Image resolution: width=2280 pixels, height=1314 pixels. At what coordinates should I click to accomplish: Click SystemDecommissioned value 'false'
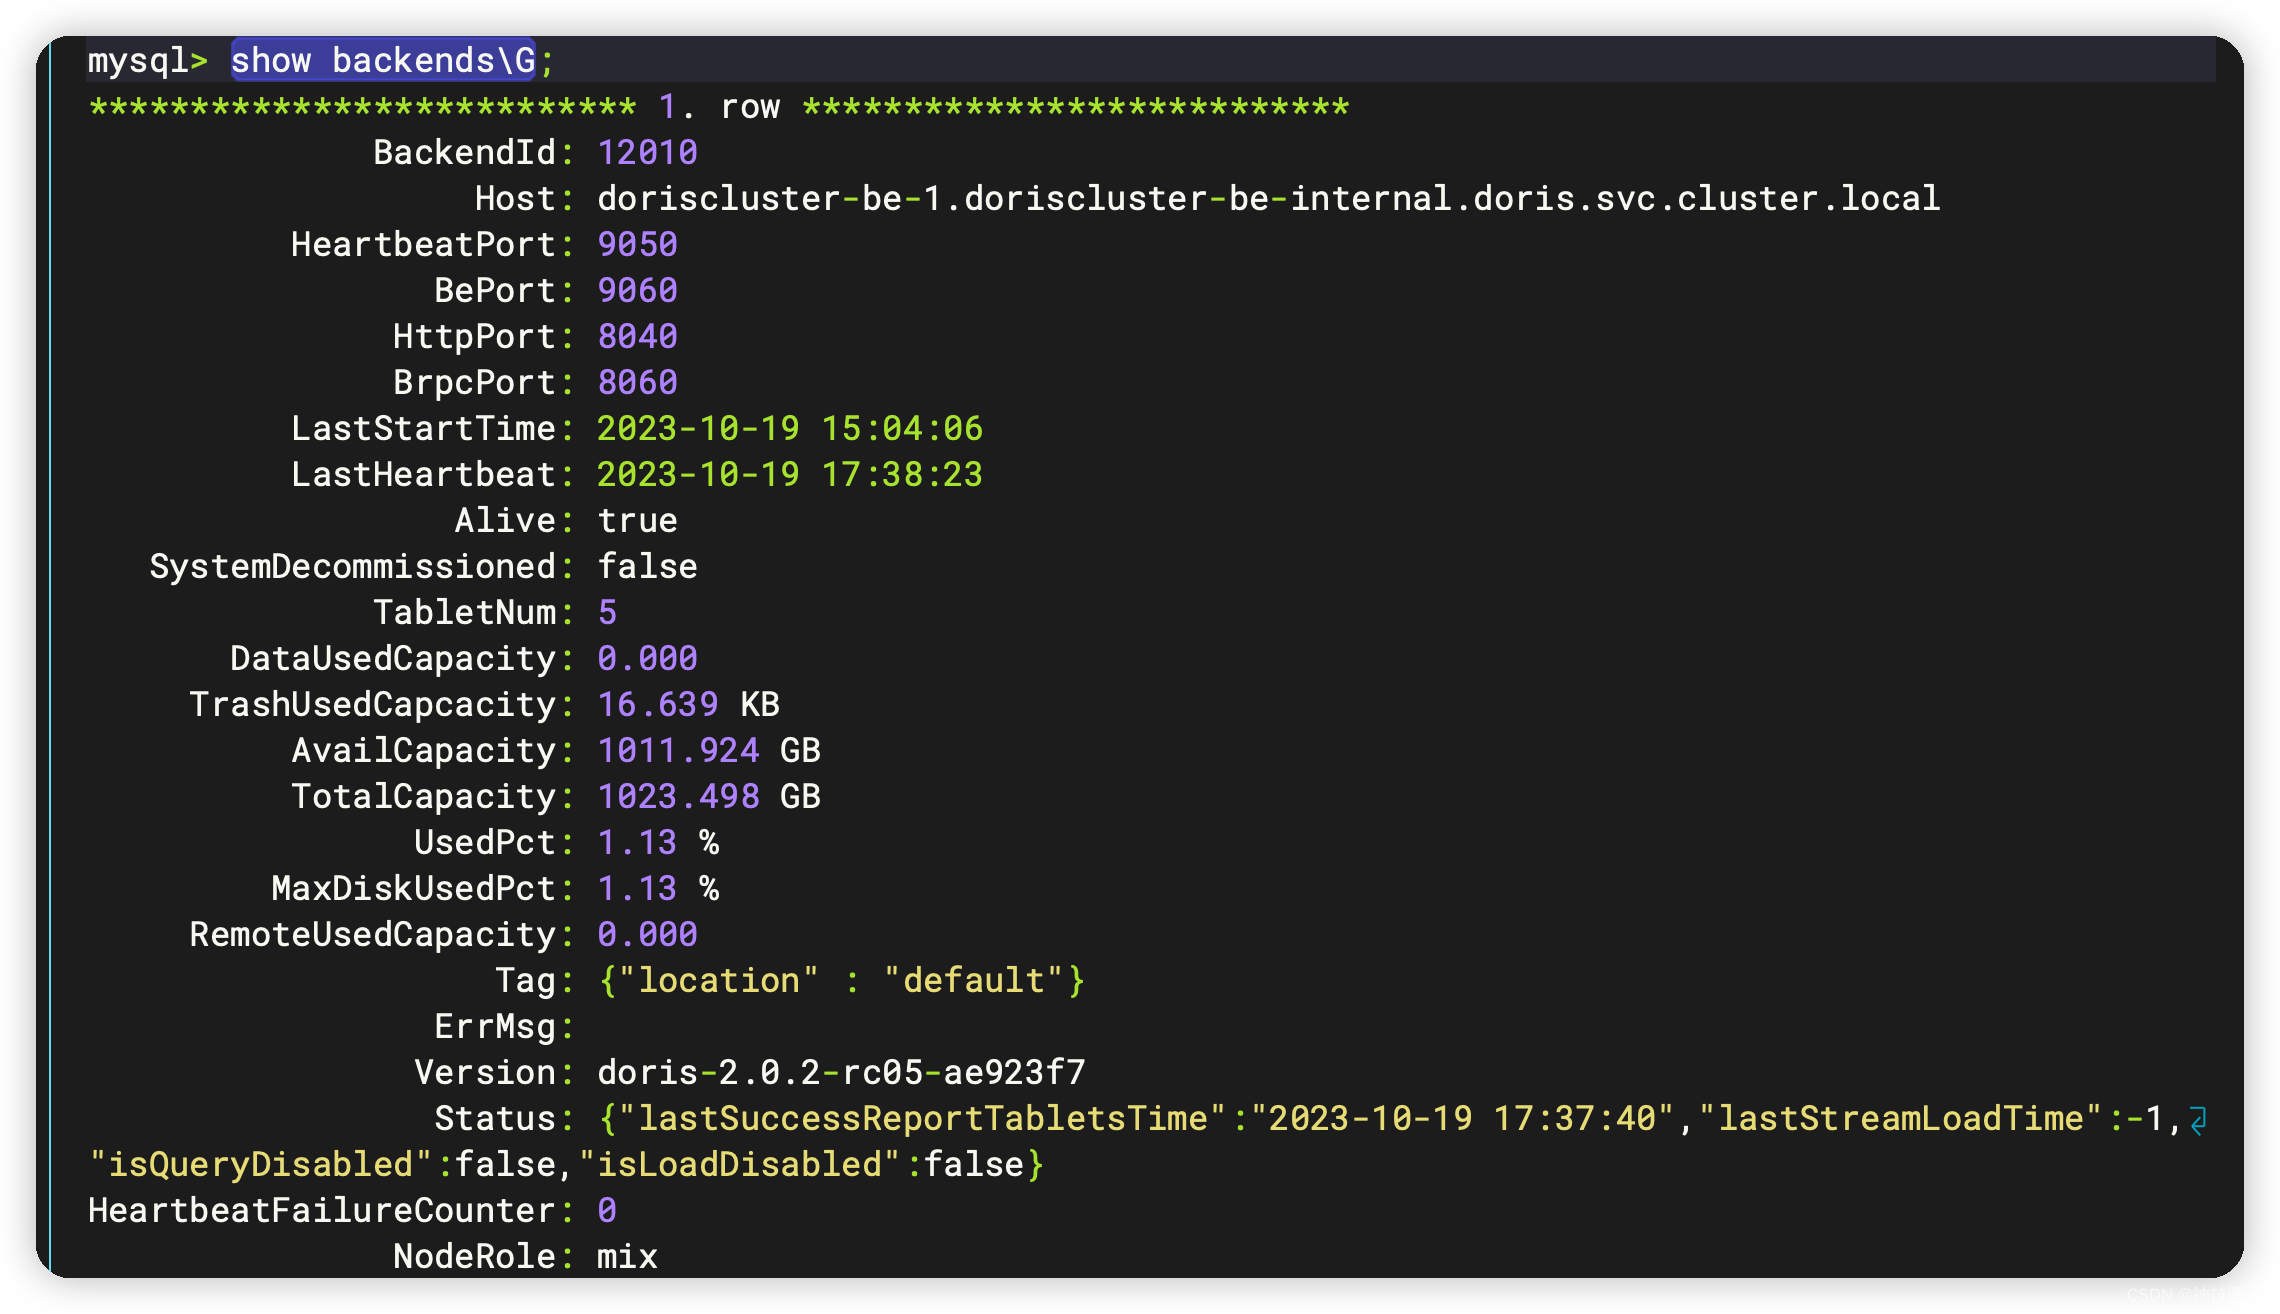(647, 567)
